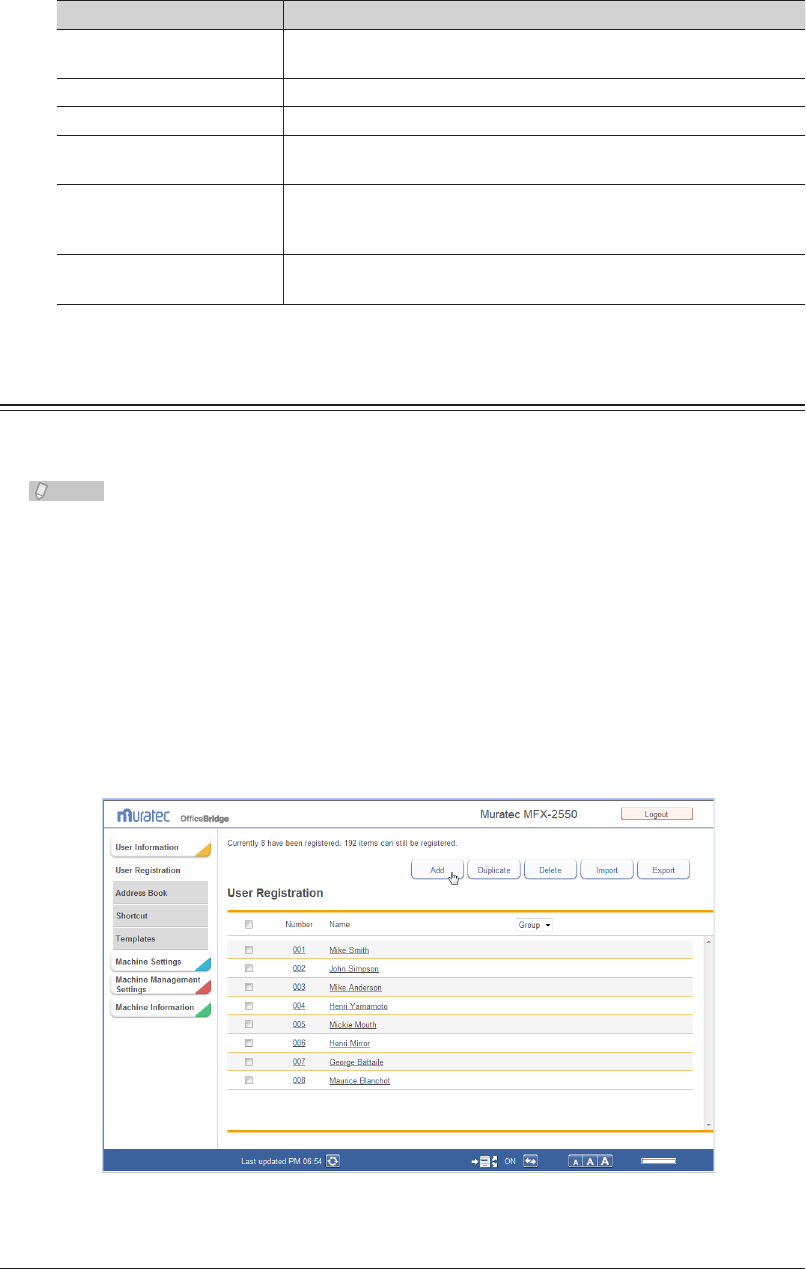
Task: Click the 'Last updated PM 06:54' text
Action: click(x=282, y=1162)
